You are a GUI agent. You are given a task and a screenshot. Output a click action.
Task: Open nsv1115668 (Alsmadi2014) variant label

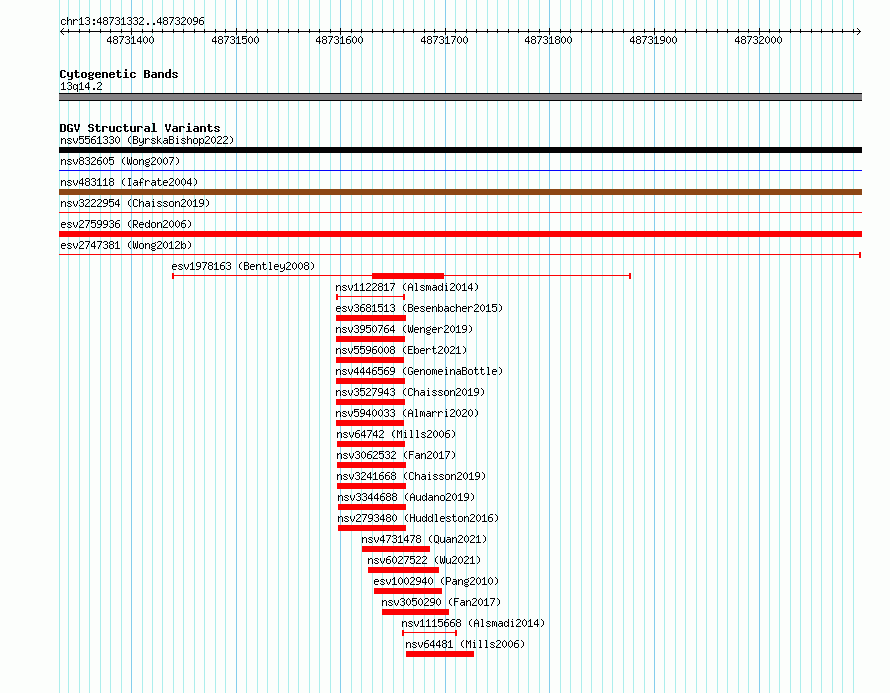pyautogui.click(x=473, y=623)
